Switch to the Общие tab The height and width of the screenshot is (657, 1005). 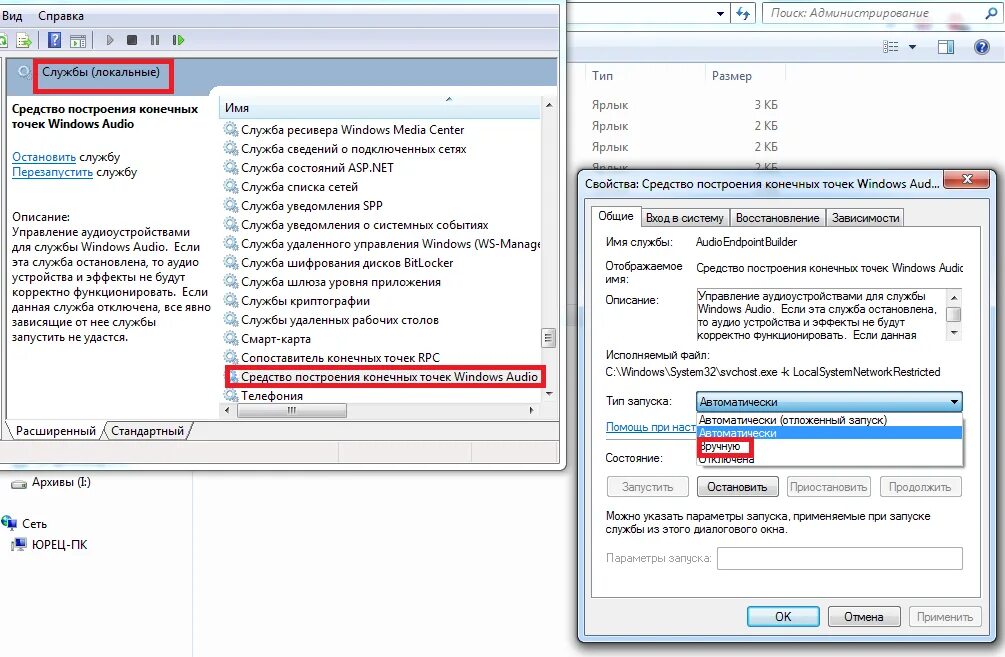[x=615, y=216]
